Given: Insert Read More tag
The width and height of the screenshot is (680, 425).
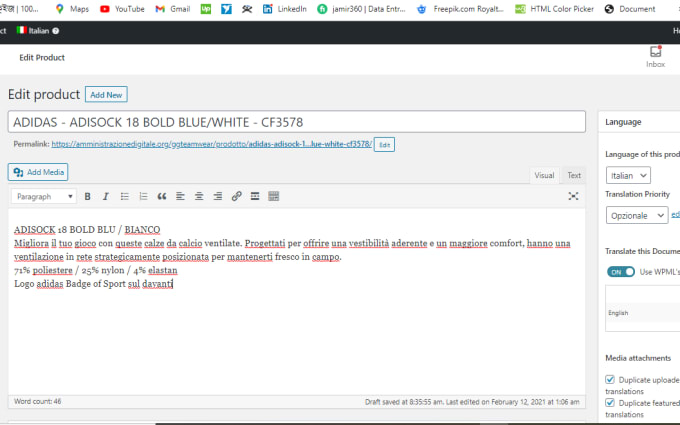Looking at the screenshot, I should click(255, 196).
